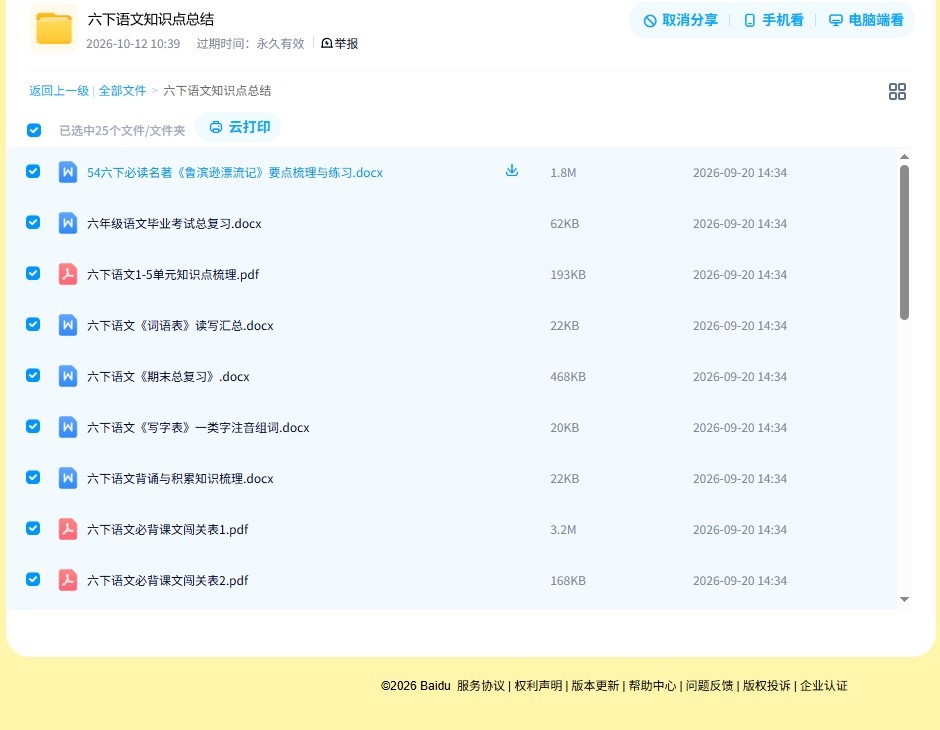Click Word icon of 54六下必读名著 file
Viewport: 940px width, 730px height.
click(68, 172)
